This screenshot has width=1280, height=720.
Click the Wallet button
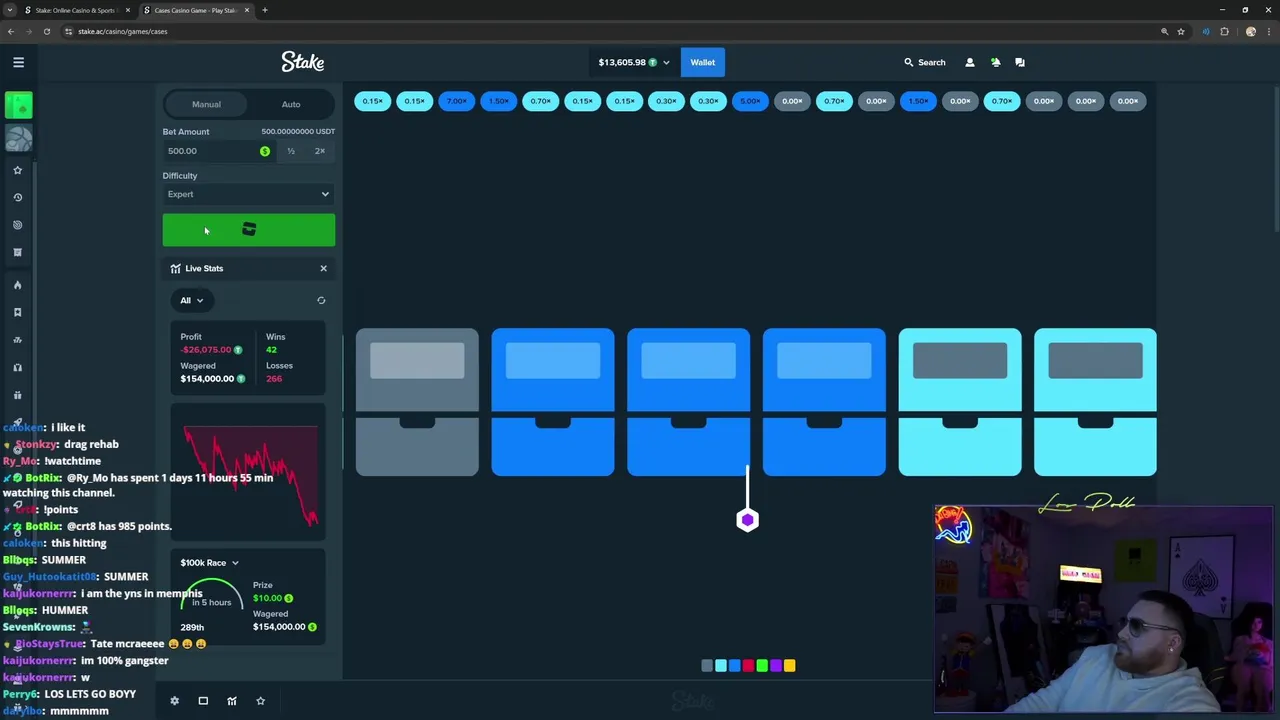click(x=702, y=62)
